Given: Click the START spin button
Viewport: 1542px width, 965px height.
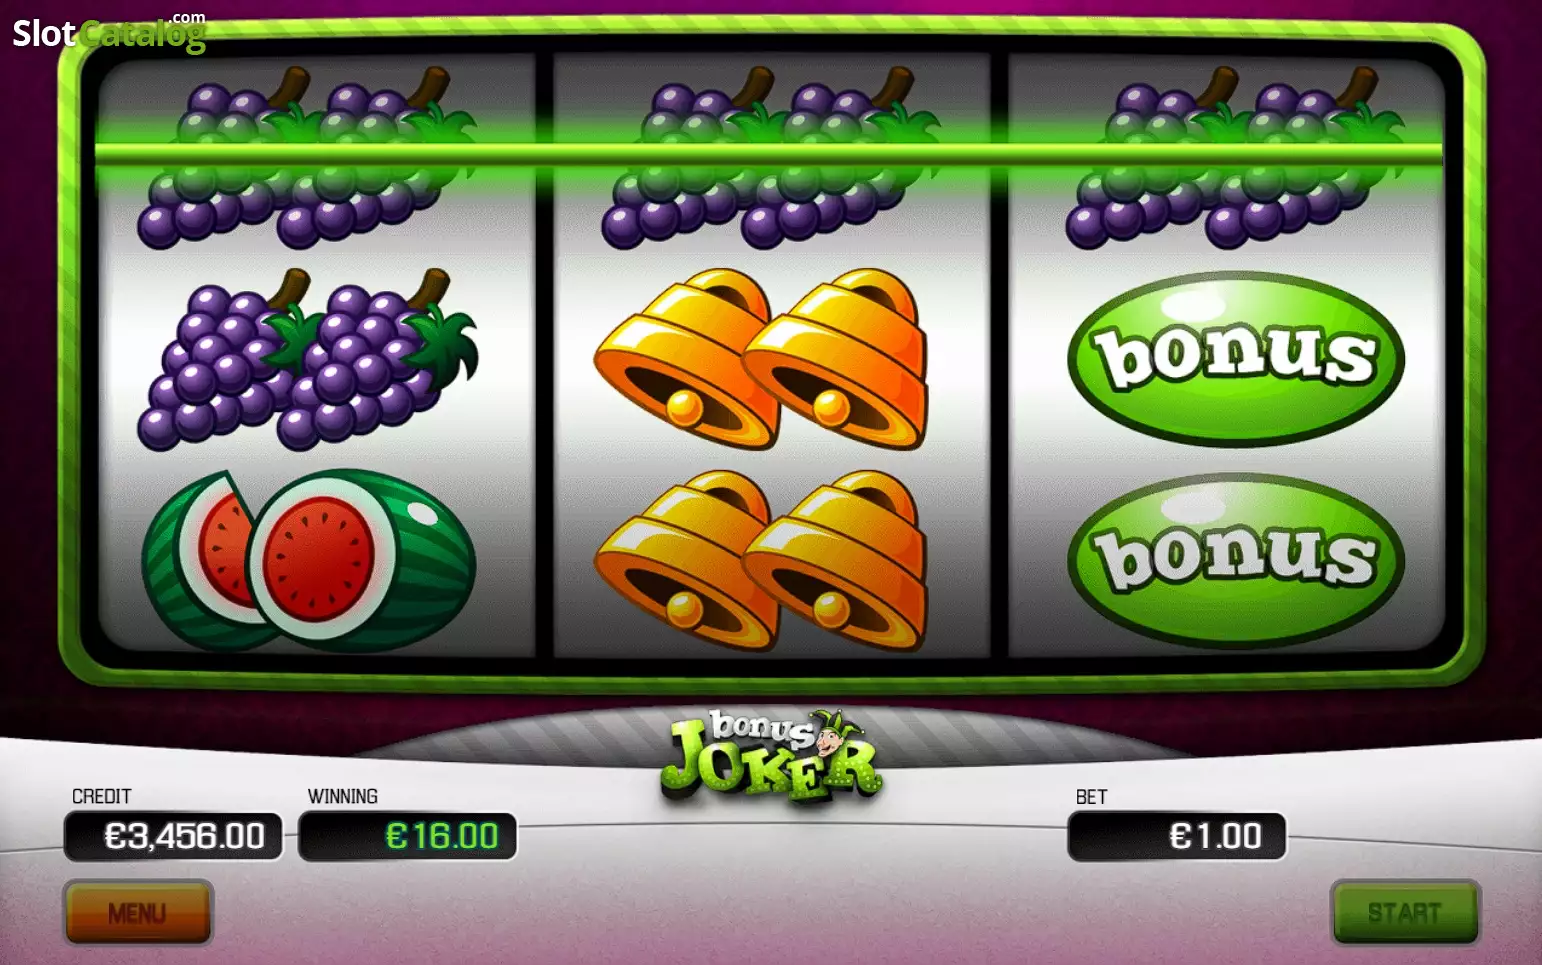Looking at the screenshot, I should point(1405,912).
